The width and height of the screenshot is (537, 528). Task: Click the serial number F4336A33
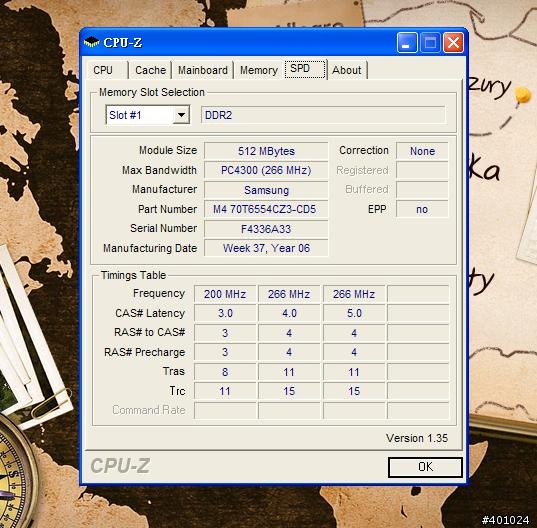coord(266,229)
